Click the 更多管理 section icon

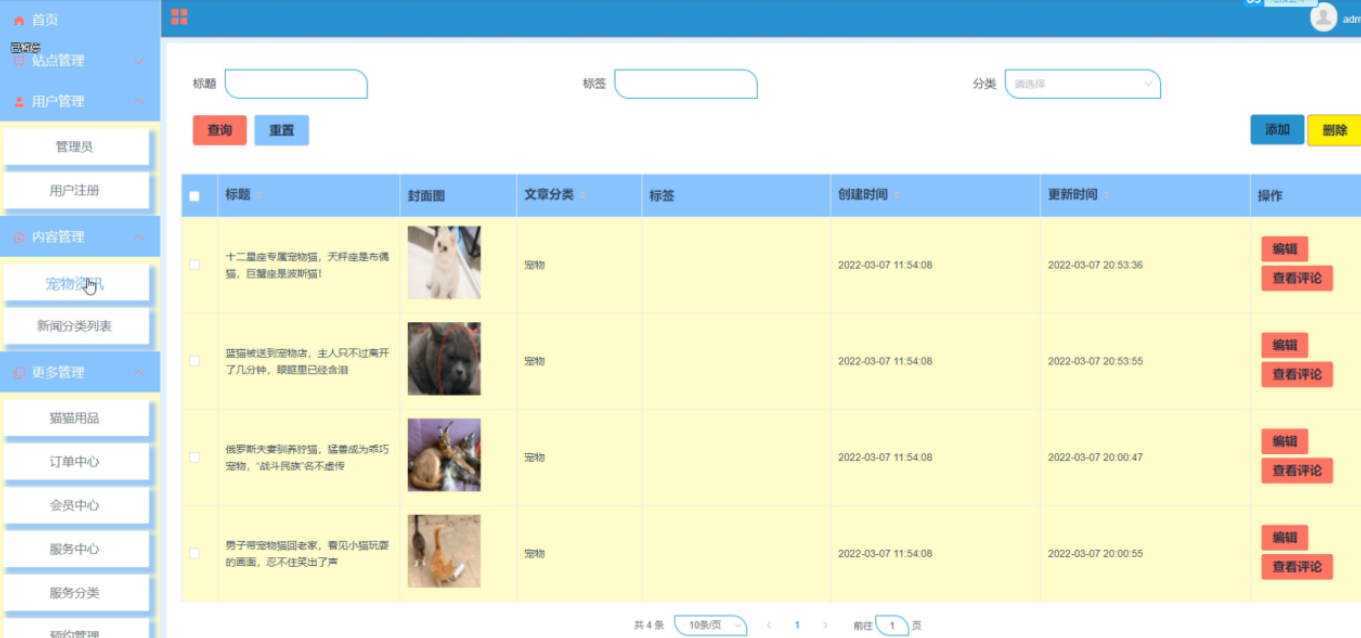pyautogui.click(x=19, y=373)
